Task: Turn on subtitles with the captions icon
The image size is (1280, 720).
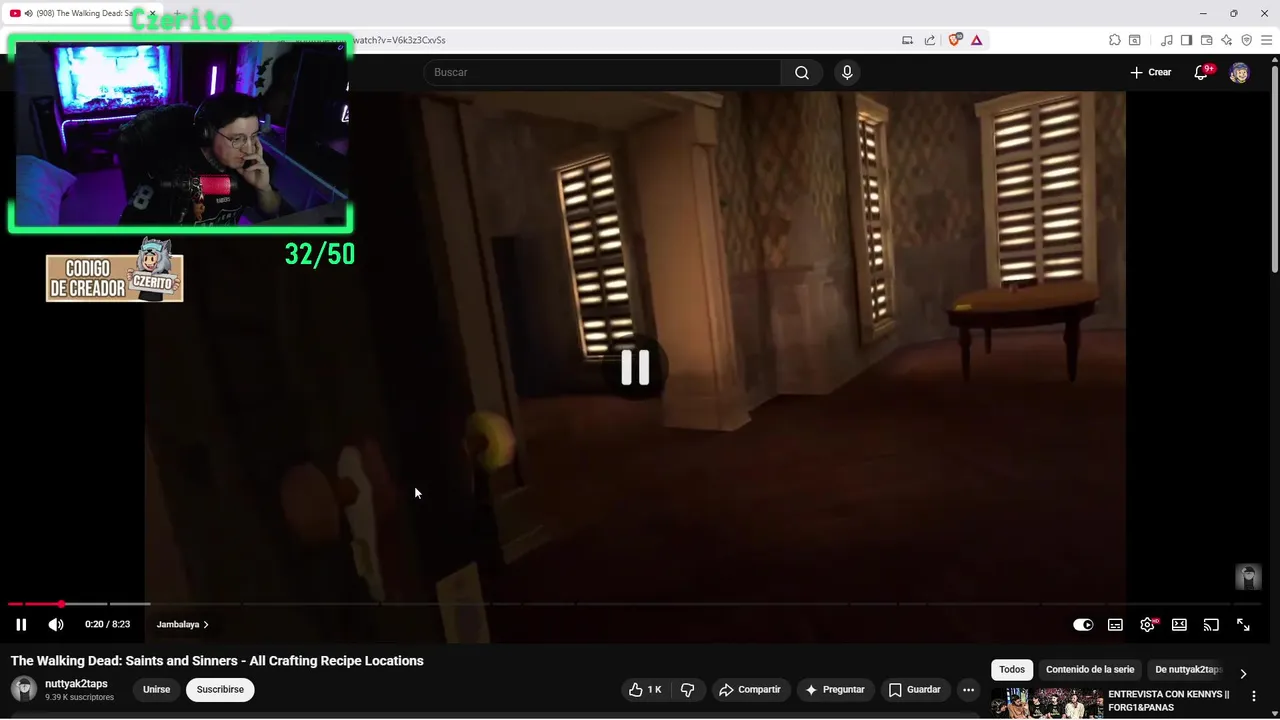Action: pos(1115,625)
